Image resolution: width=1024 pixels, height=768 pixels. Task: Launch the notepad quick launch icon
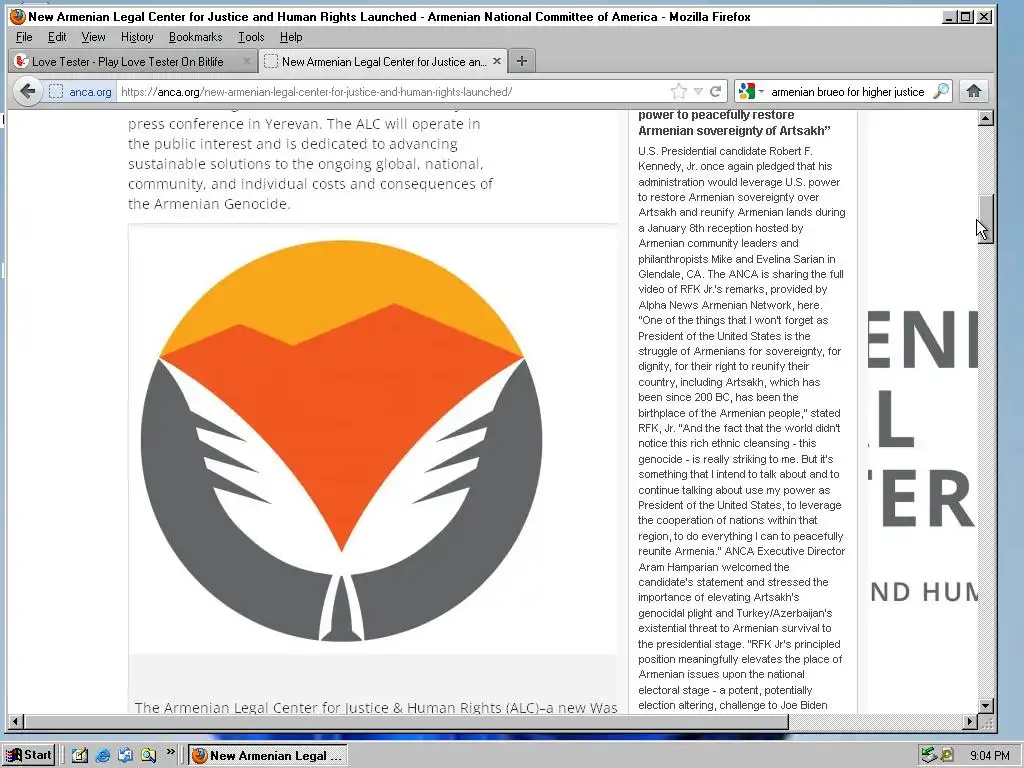80,755
